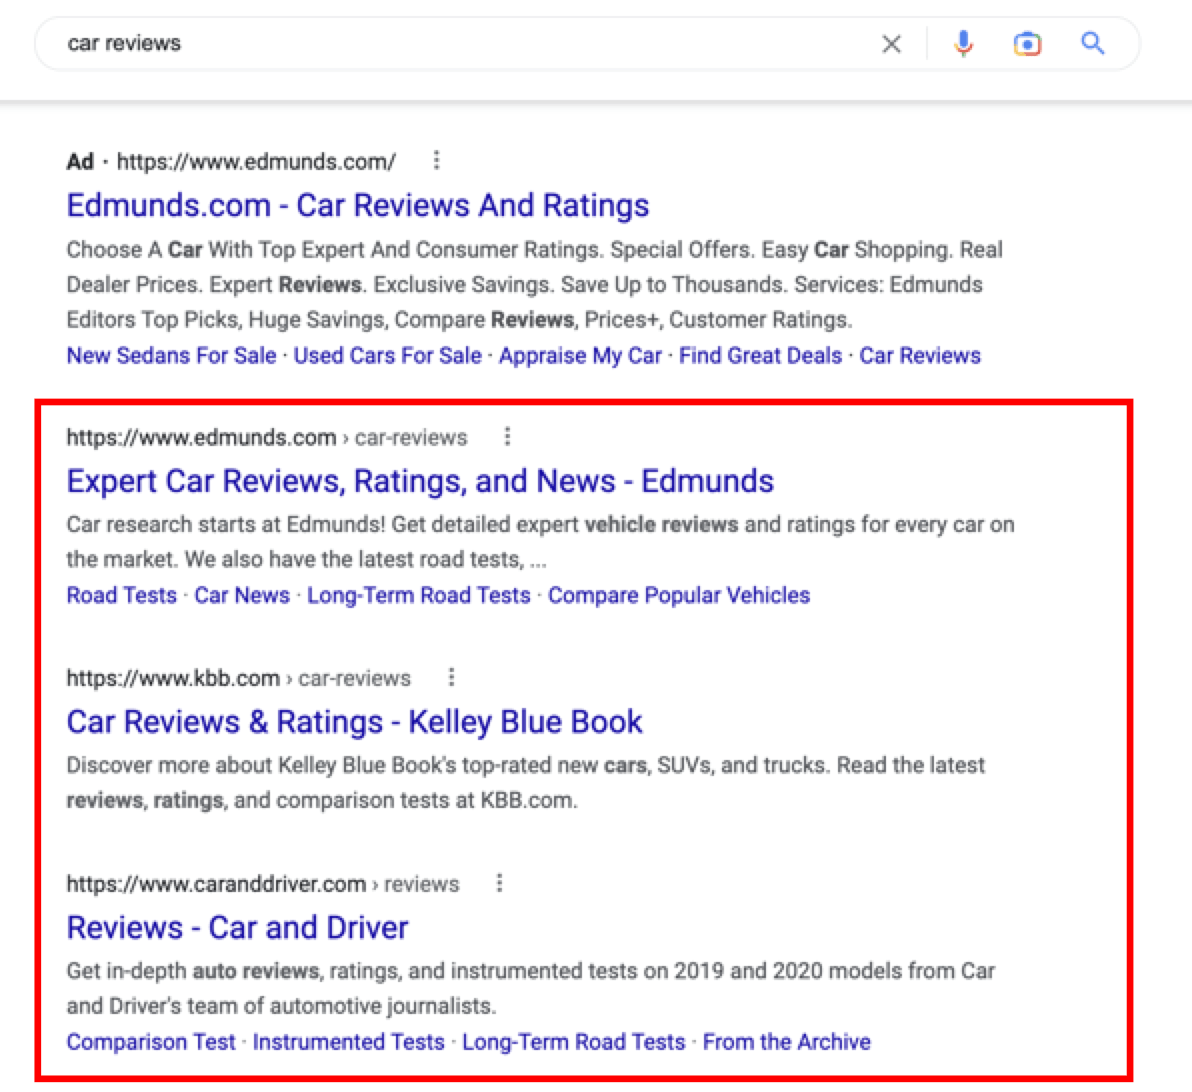
Task: Open Edmunds 'Long-Term Road Tests' sitelink
Action: point(418,595)
